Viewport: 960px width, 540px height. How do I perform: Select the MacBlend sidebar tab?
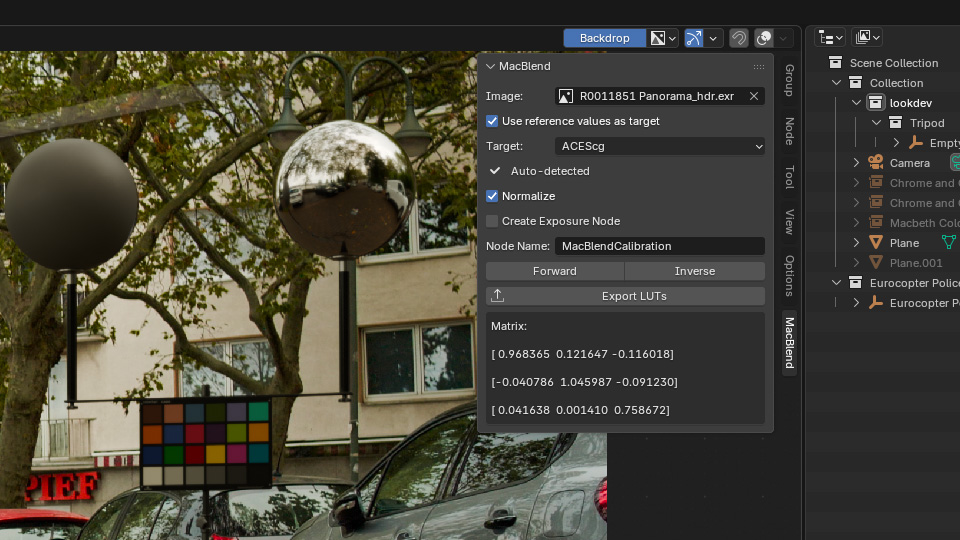(790, 343)
